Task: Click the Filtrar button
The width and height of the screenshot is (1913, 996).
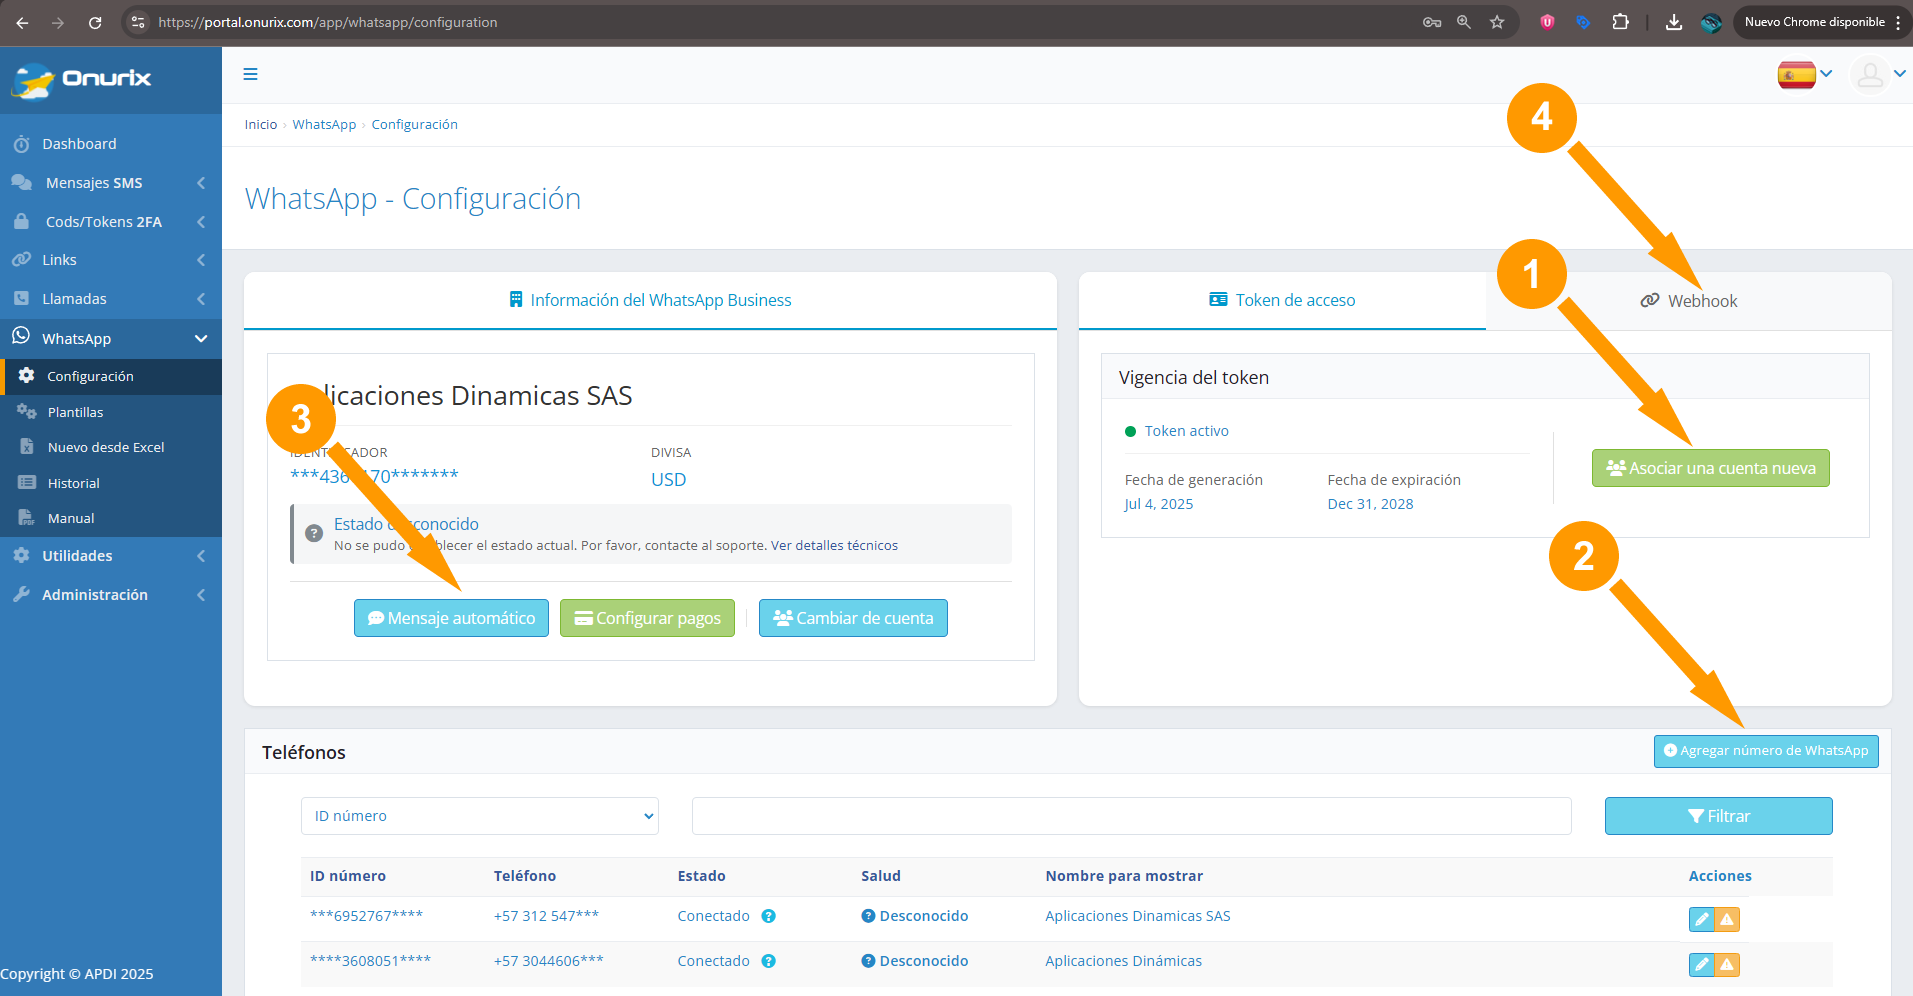Action: coord(1719,816)
